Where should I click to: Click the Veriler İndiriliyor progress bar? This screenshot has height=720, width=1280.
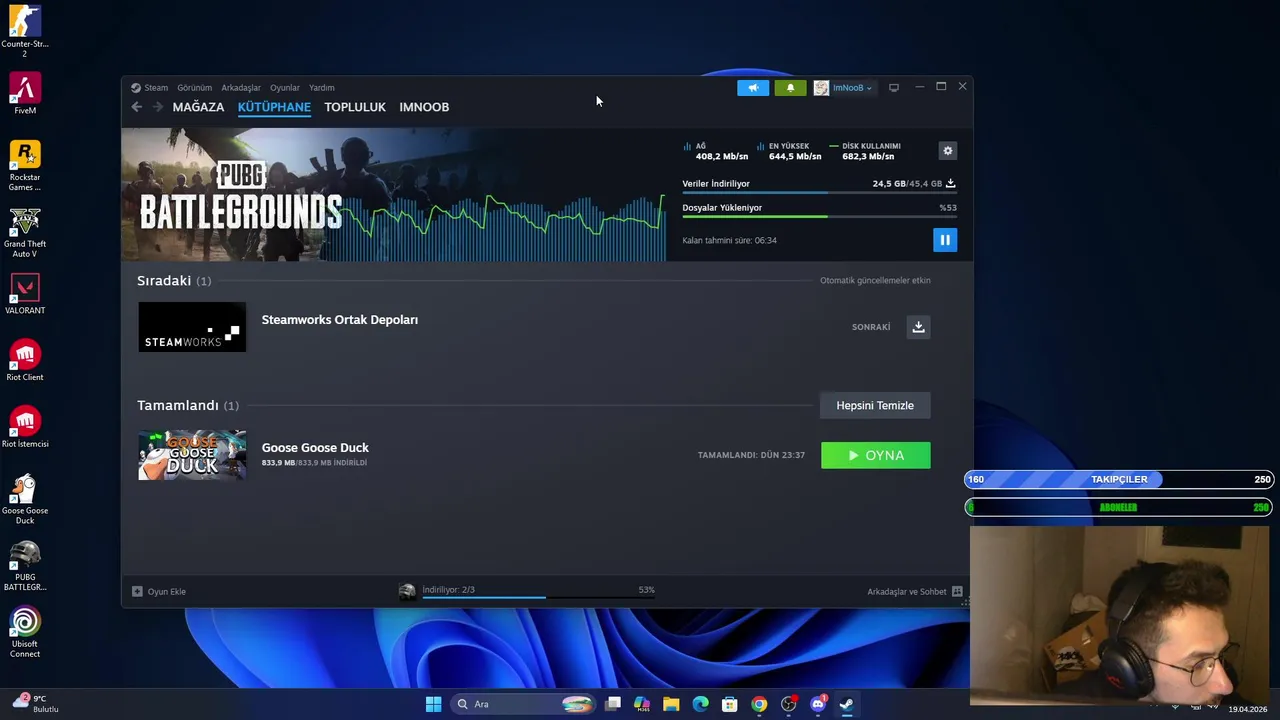tap(819, 193)
